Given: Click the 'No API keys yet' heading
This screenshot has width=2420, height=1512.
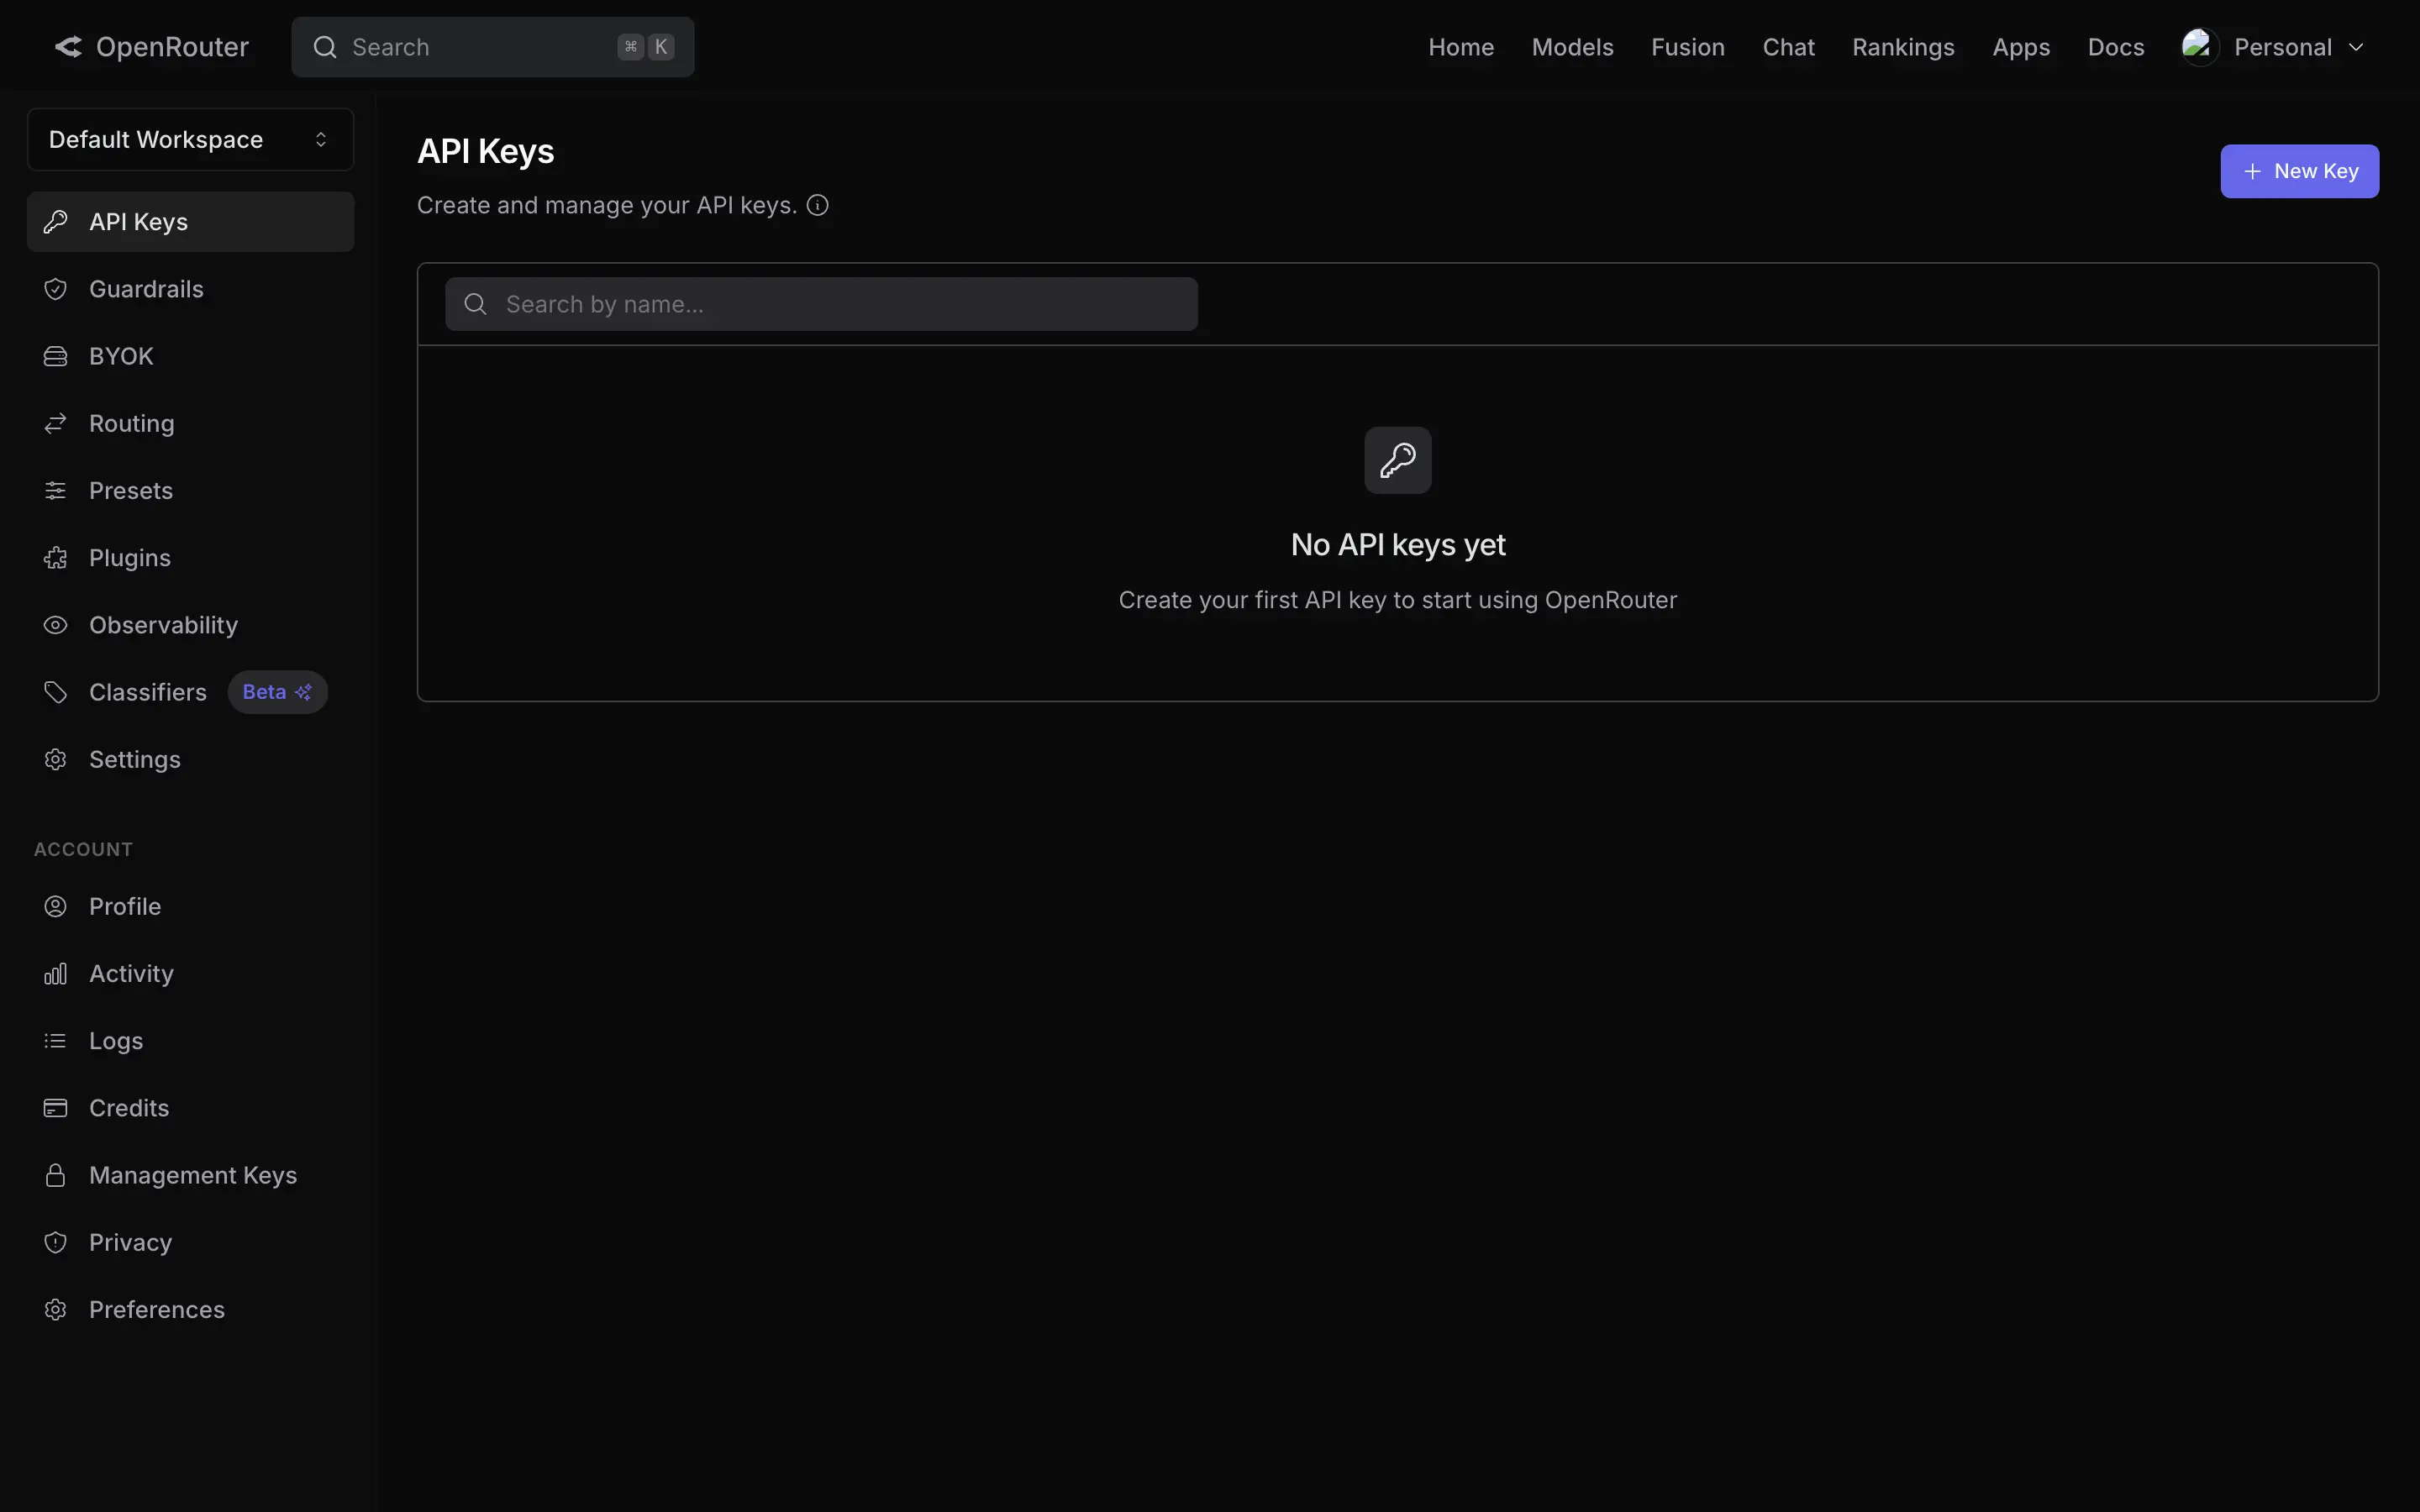Looking at the screenshot, I should pyautogui.click(x=1398, y=545).
